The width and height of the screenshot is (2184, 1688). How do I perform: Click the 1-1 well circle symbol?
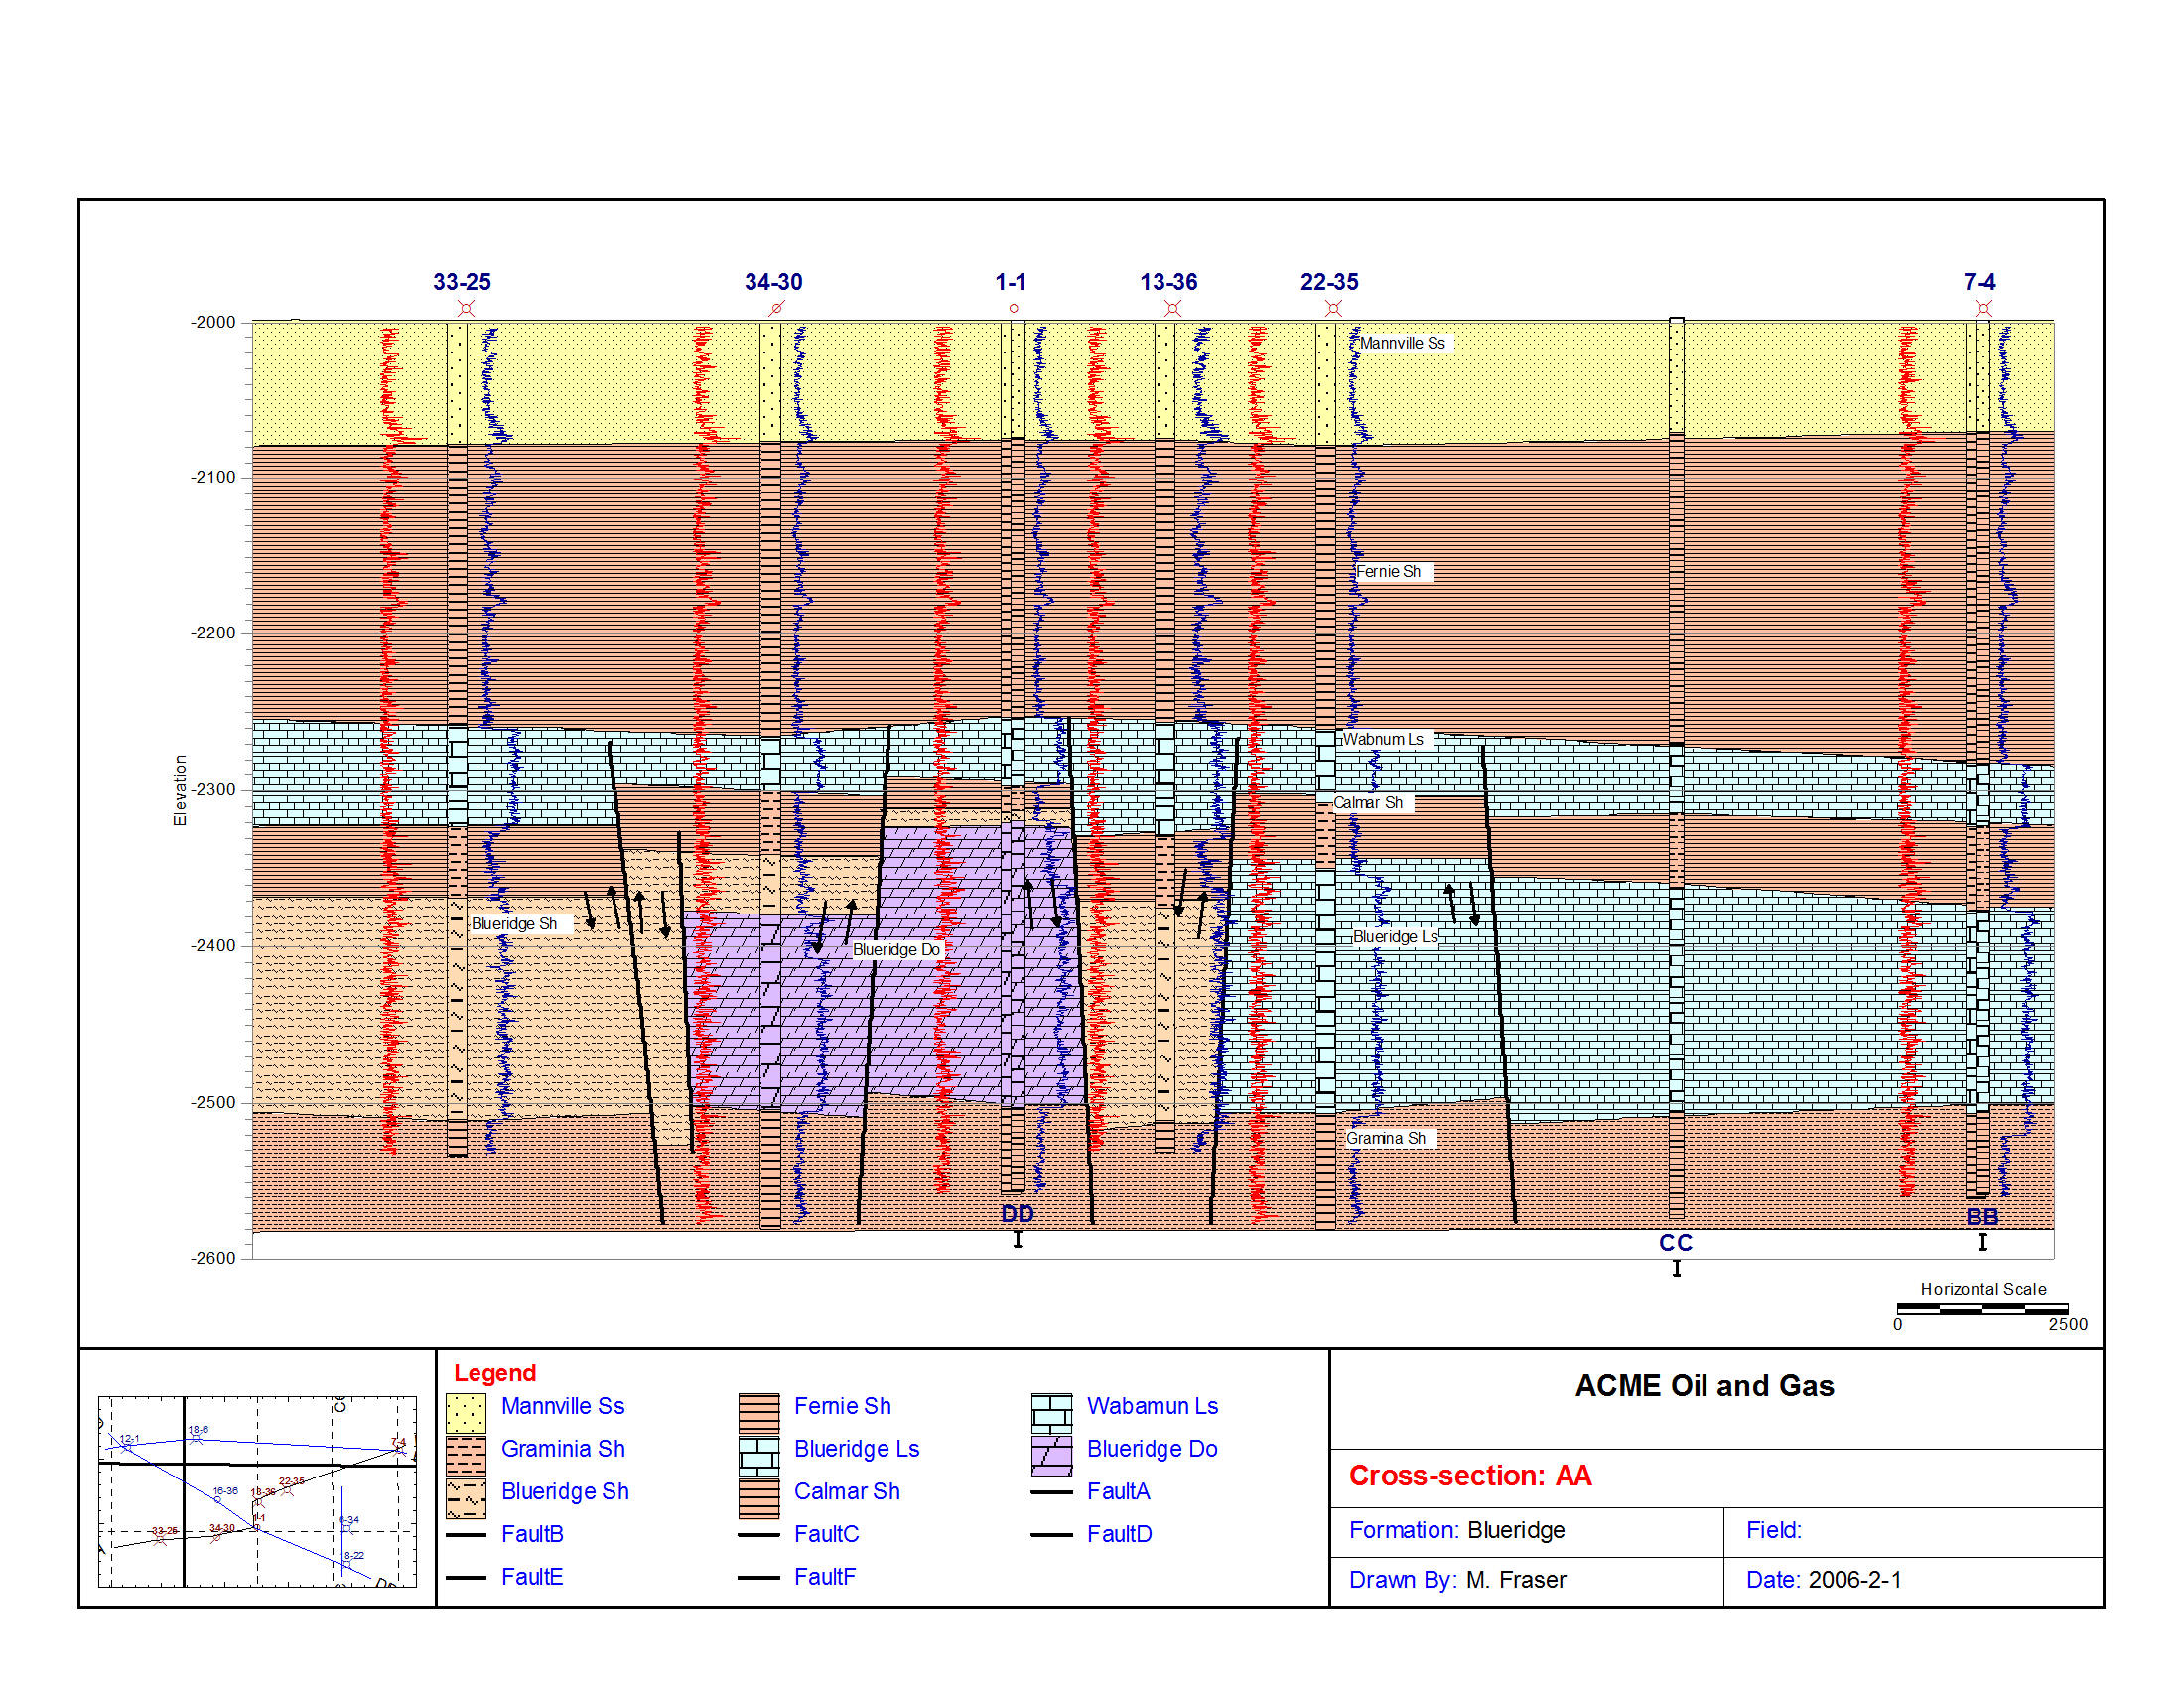(1014, 308)
